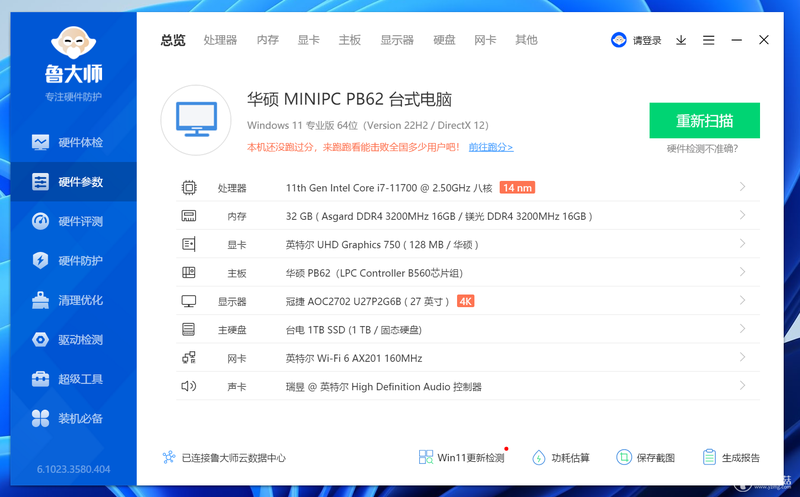Switch to the 硬盘 top tab
Screen dimensions: 800x497
click(x=444, y=40)
